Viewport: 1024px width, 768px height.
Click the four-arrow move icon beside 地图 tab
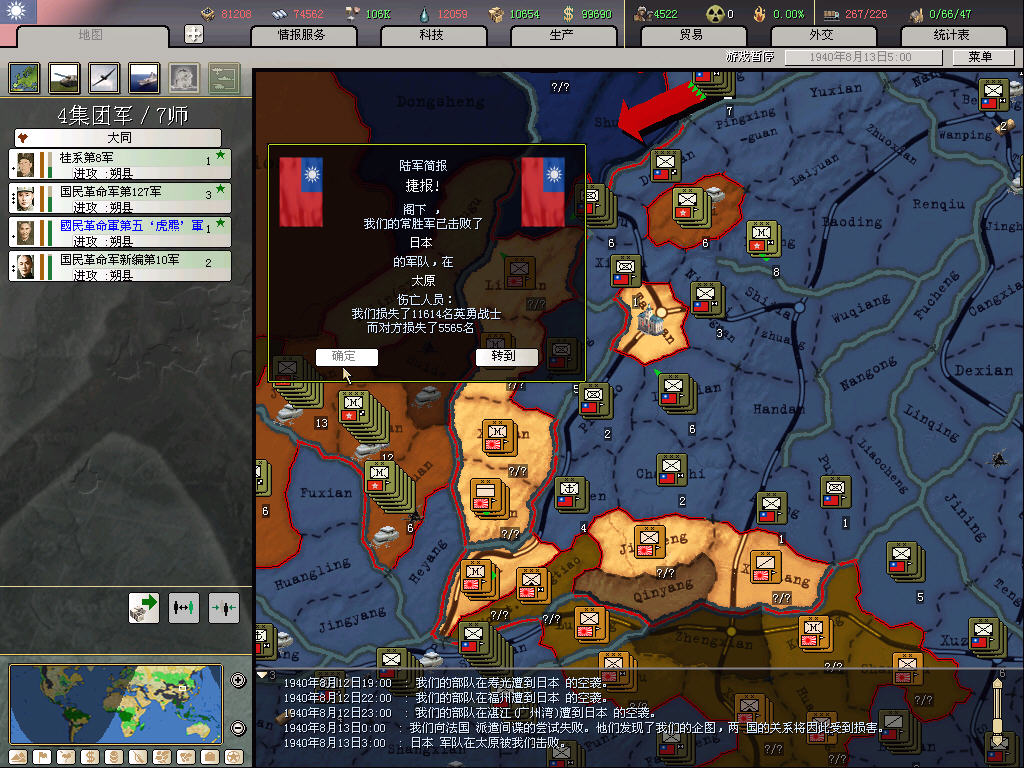(x=193, y=34)
